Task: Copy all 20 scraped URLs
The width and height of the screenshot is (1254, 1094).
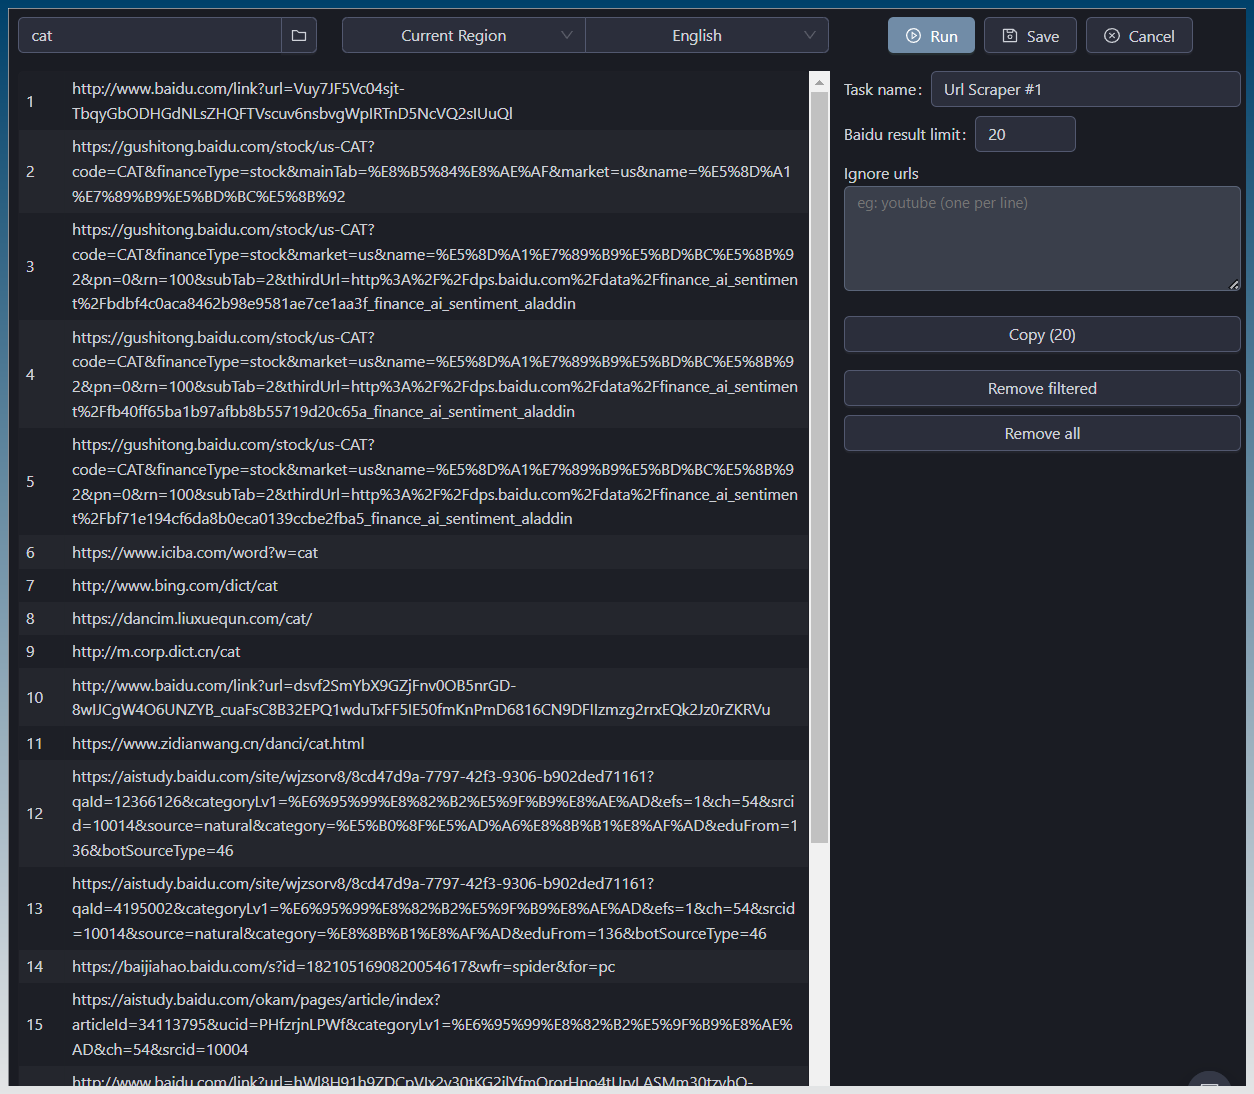Action: [1041, 335]
